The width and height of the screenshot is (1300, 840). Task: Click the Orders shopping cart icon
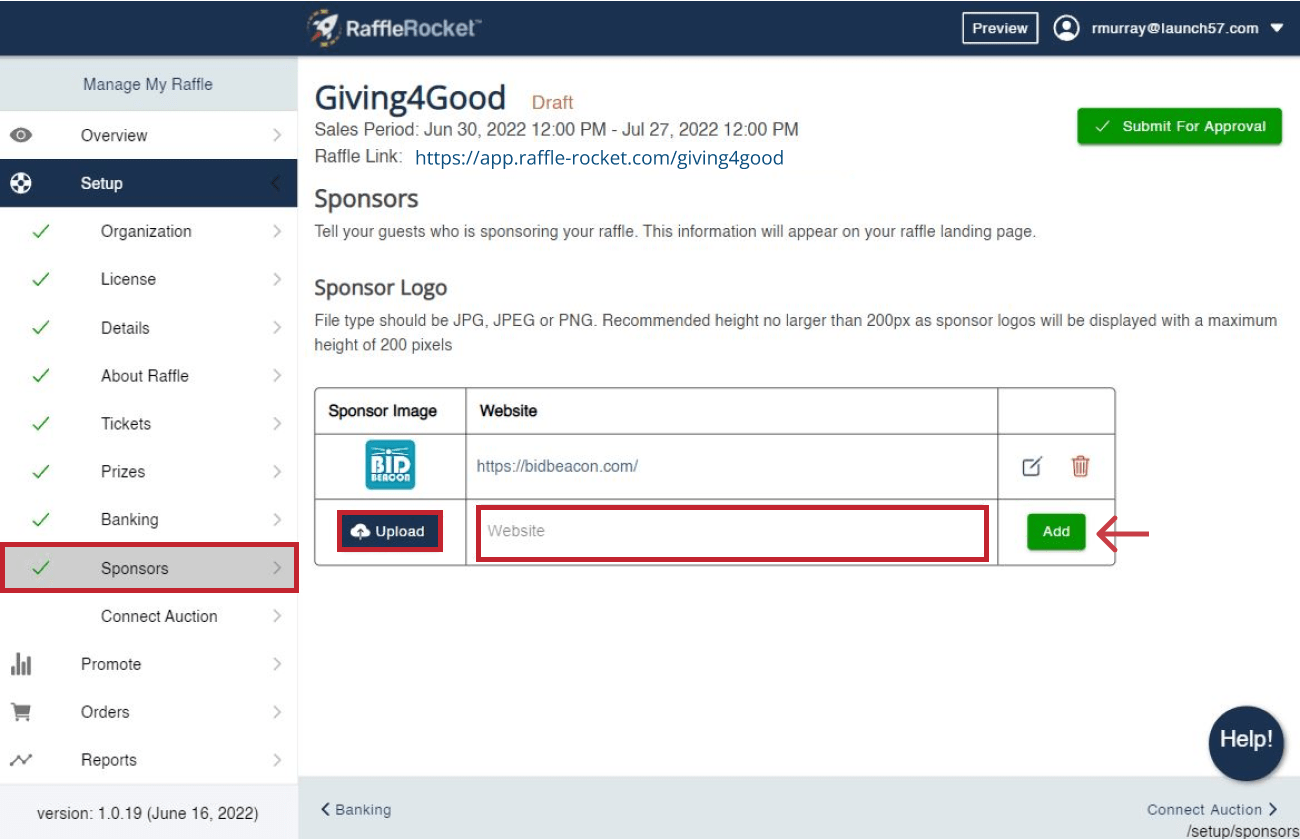click(21, 712)
